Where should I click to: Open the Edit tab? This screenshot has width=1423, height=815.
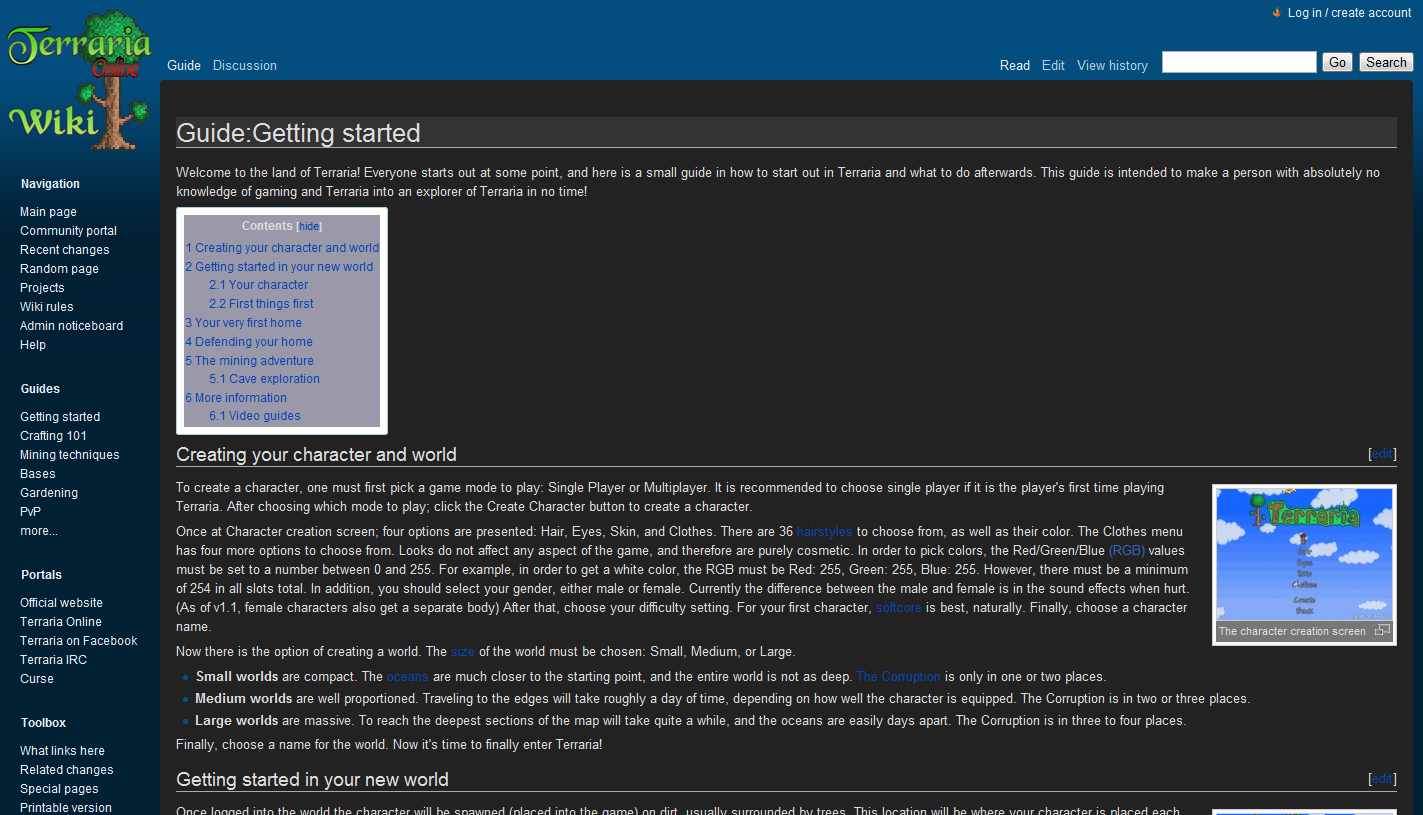pyautogui.click(x=1053, y=65)
